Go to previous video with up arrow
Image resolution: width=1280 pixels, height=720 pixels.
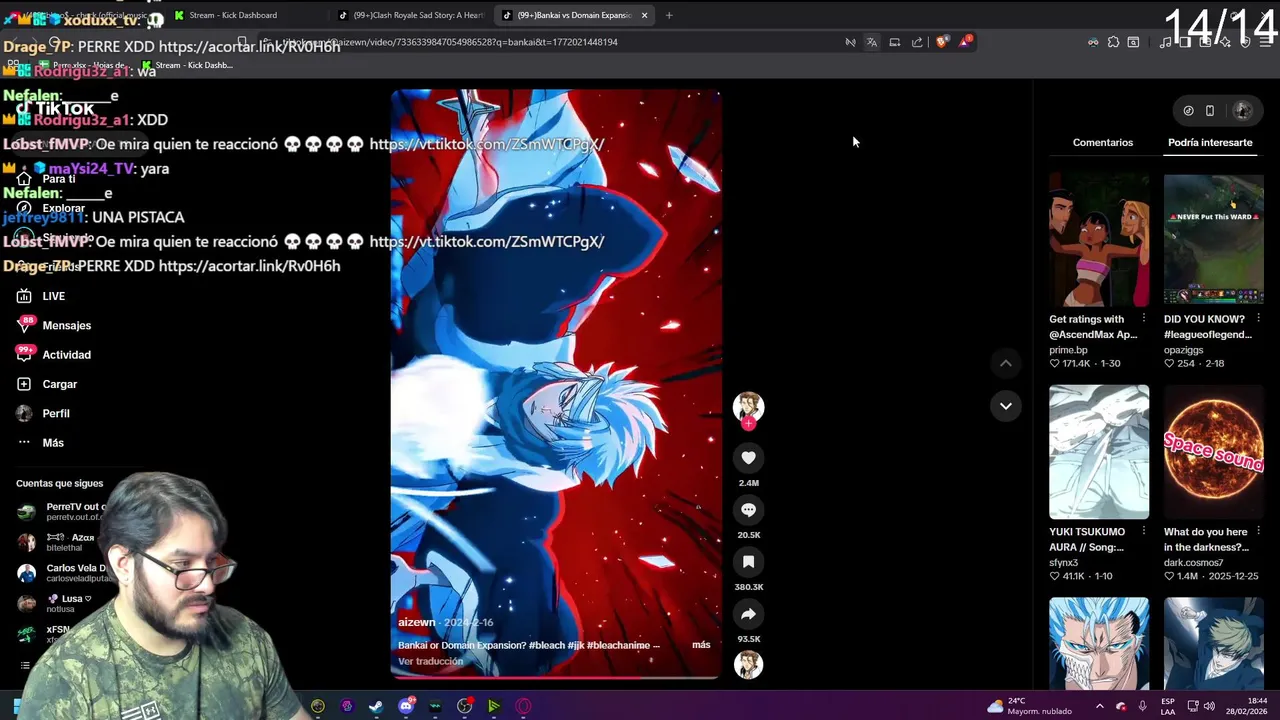[x=1005, y=363]
